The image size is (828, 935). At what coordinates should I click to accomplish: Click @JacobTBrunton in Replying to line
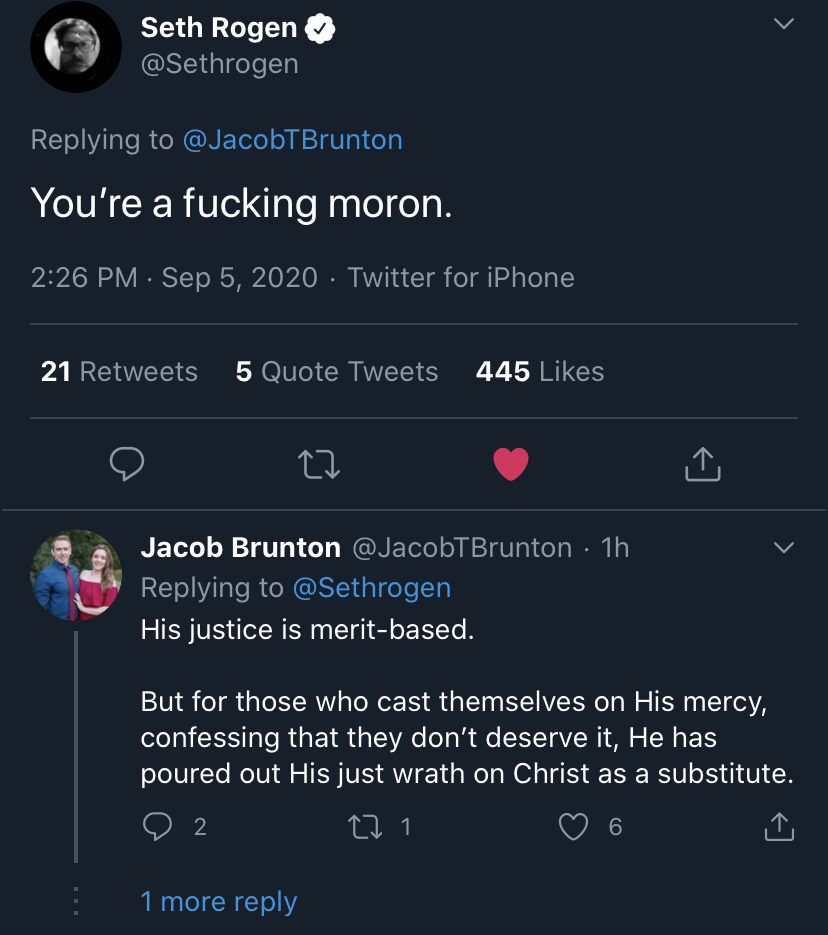pyautogui.click(x=292, y=140)
